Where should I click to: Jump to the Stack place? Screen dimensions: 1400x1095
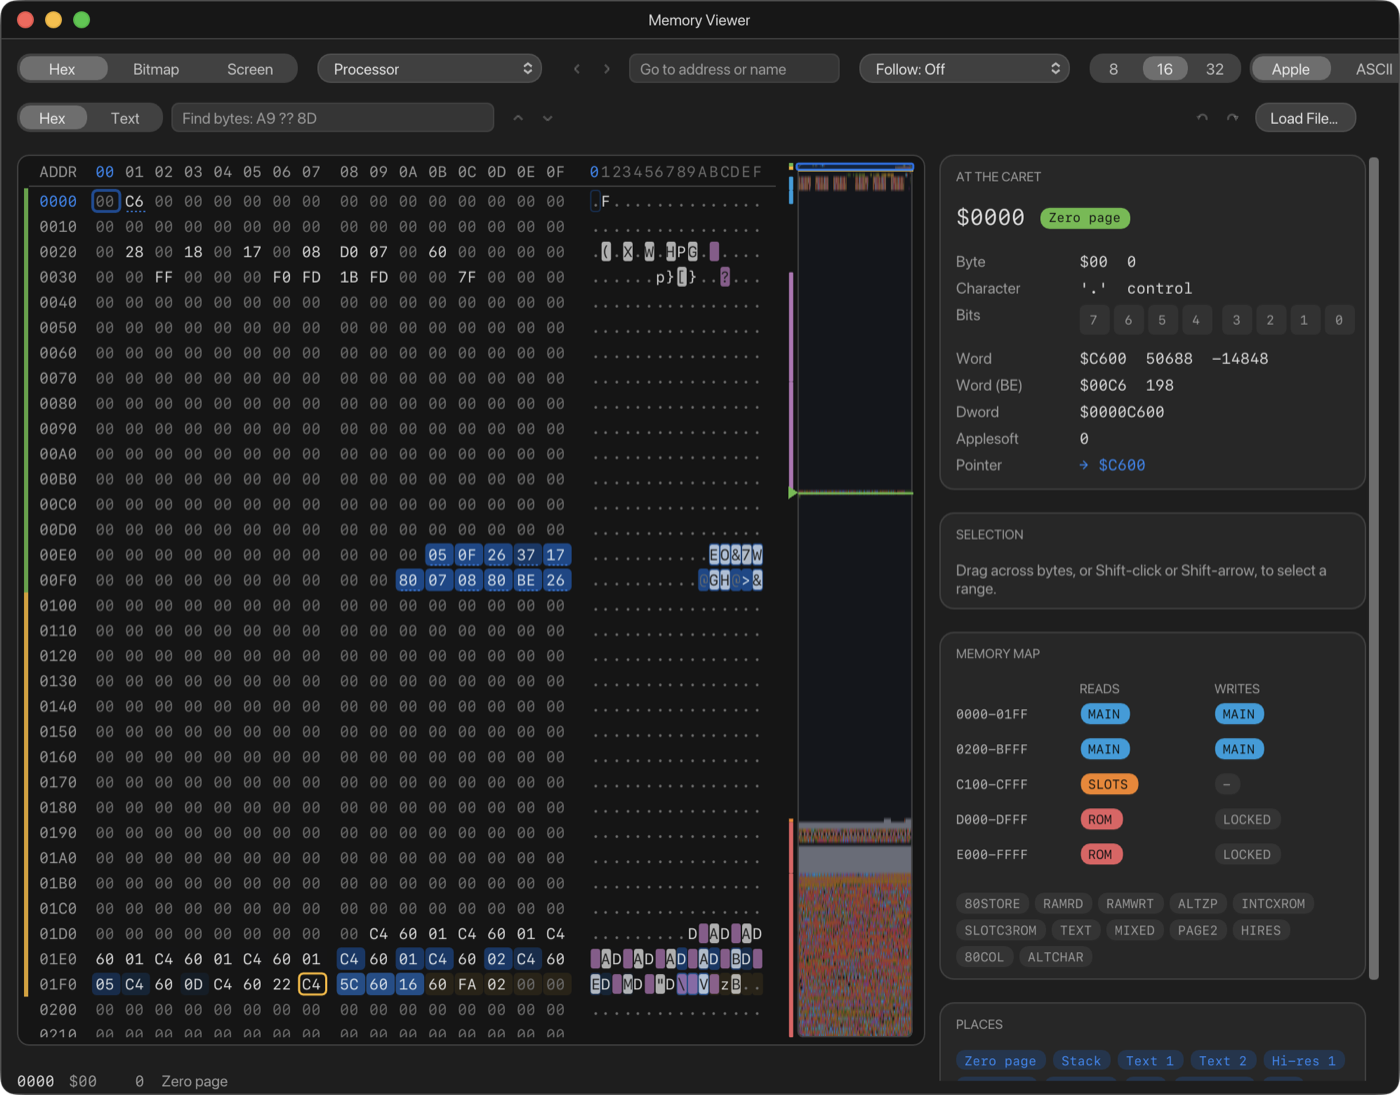coord(1081,1061)
